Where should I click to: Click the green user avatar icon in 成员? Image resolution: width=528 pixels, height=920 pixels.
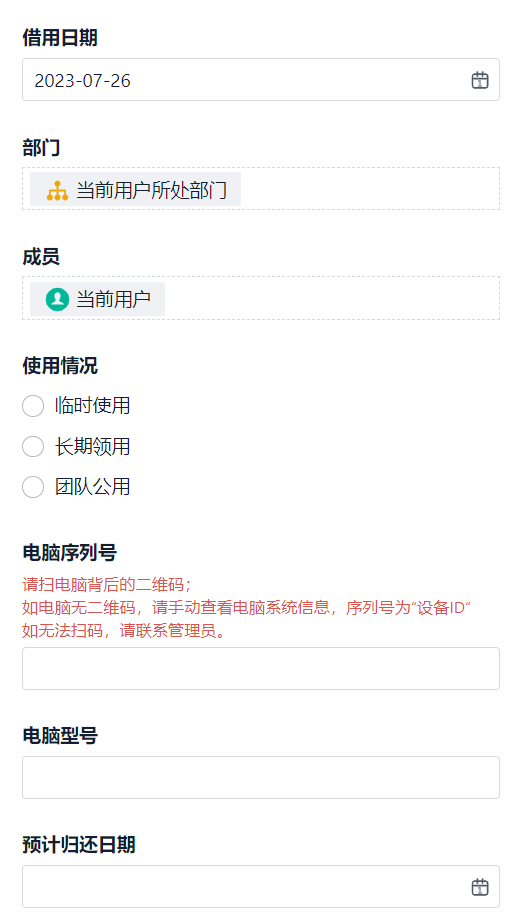(57, 299)
